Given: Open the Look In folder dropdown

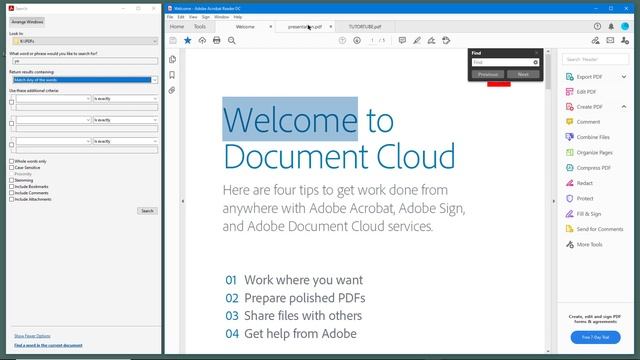Looking at the screenshot, I should 85,41.
